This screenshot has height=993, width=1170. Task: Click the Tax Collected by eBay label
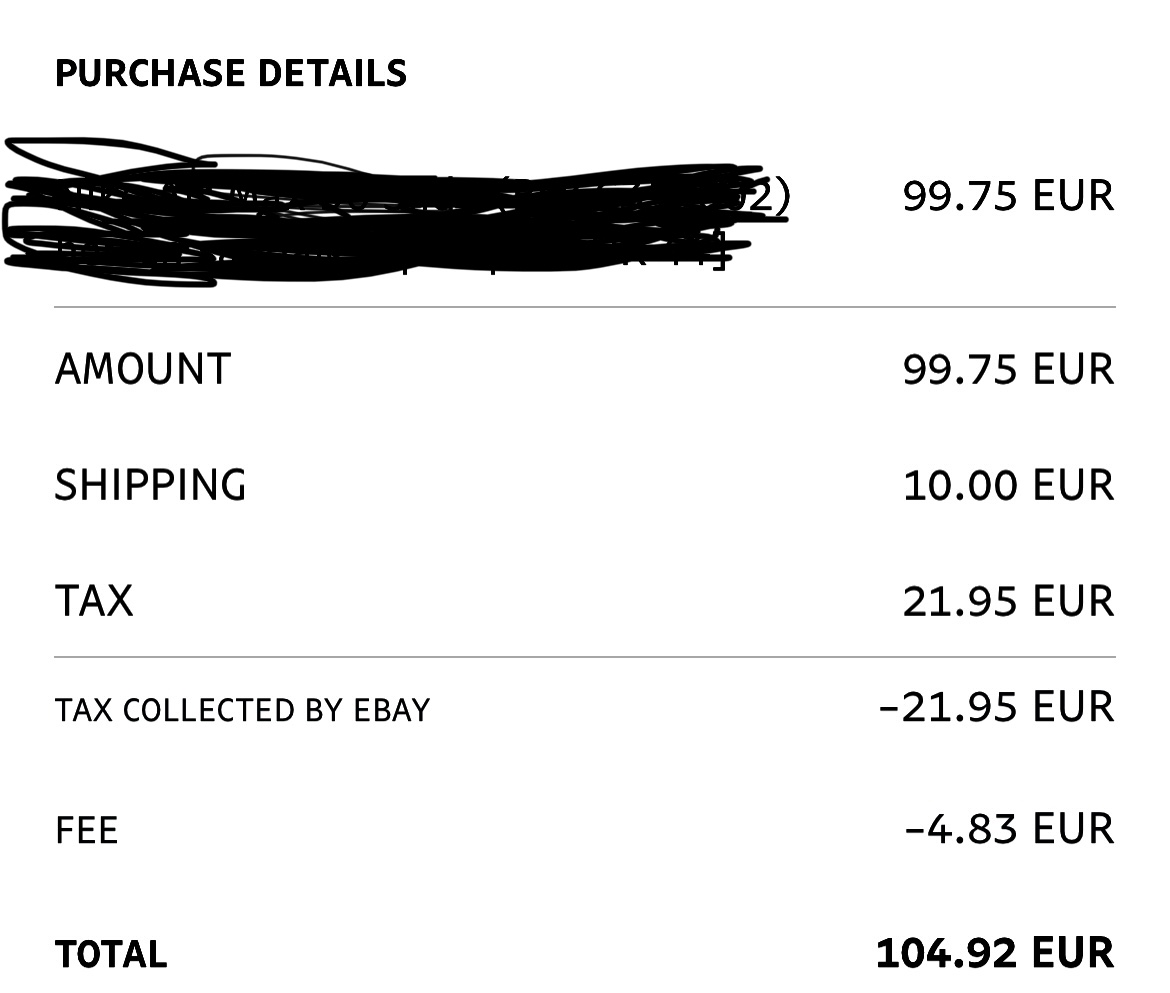[x=243, y=710]
